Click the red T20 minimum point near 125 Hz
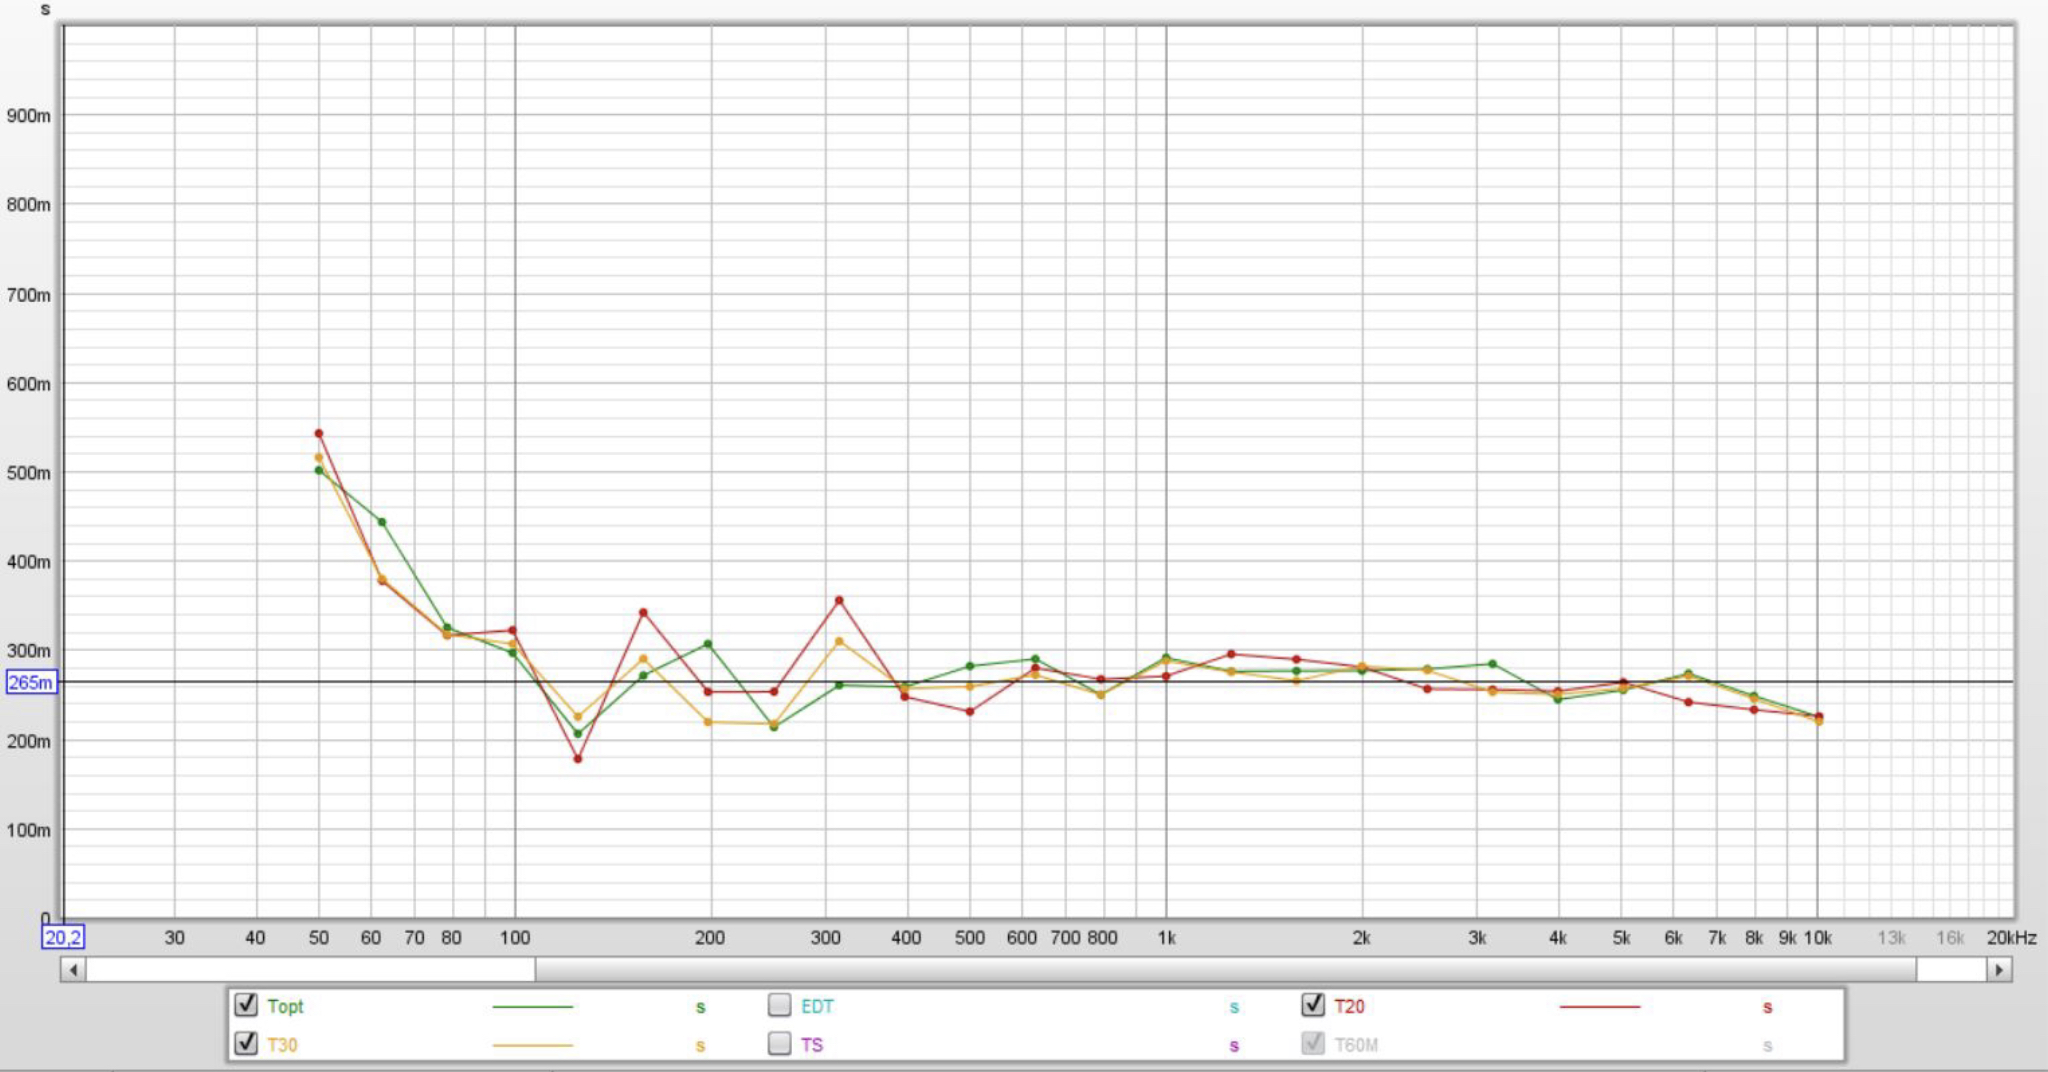Screen dimensions: 2048x1072 pyautogui.click(x=578, y=759)
